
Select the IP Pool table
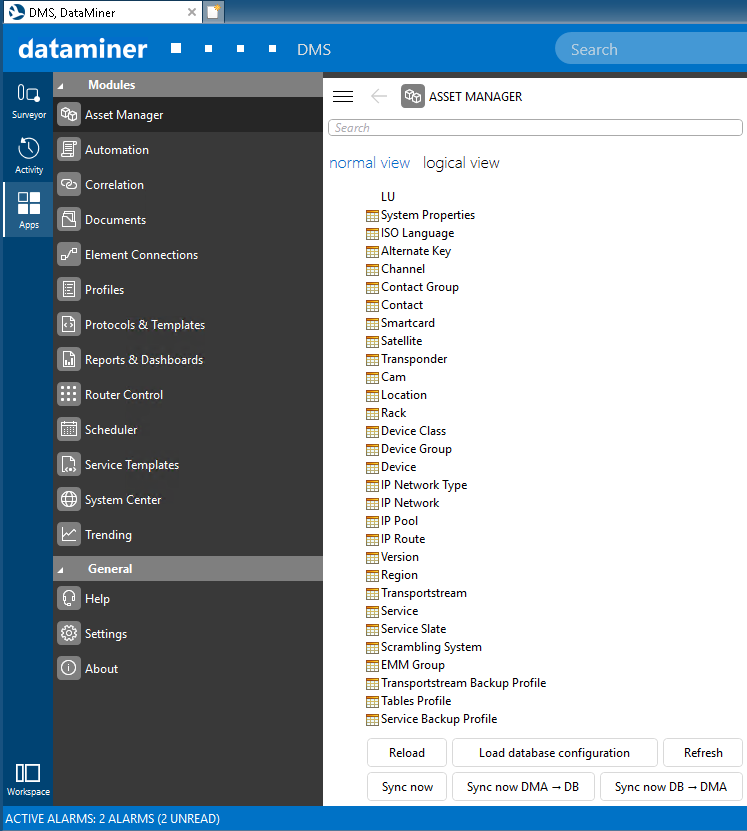pyautogui.click(x=399, y=521)
